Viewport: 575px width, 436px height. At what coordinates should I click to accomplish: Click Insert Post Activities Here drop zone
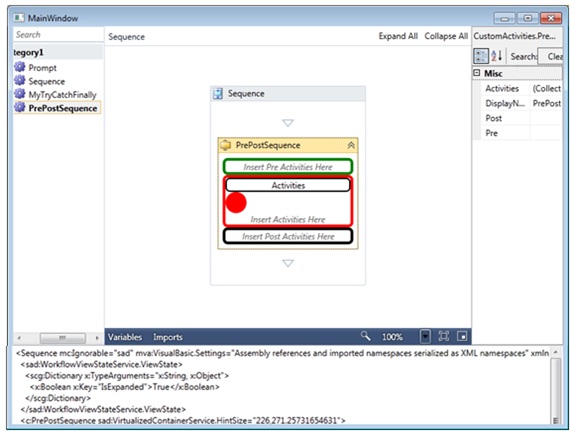[x=288, y=236]
